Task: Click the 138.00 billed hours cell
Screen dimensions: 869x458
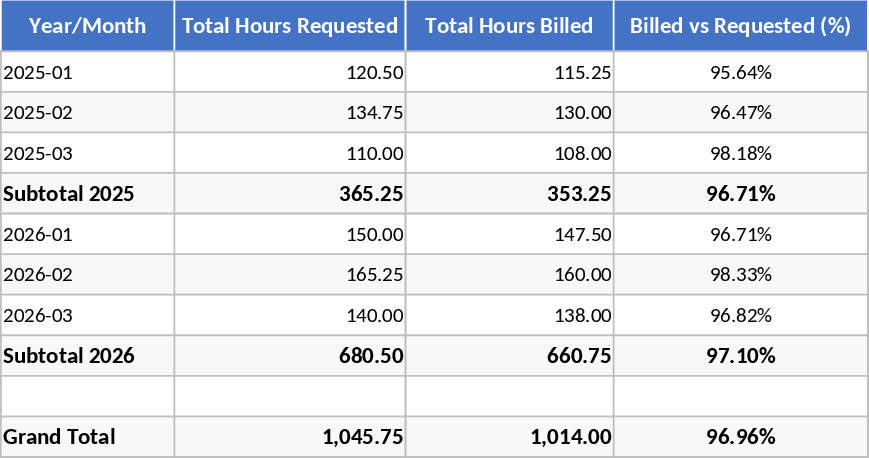Action: coord(583,316)
